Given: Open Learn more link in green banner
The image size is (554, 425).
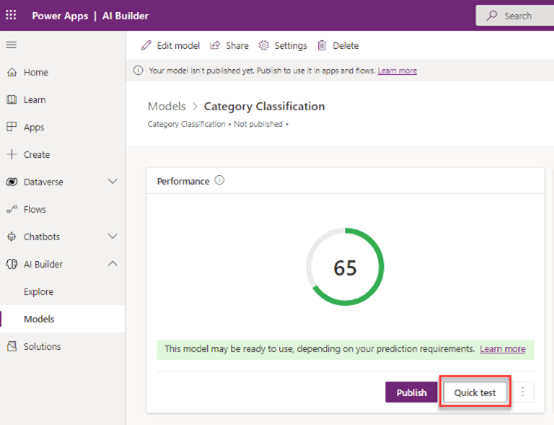Looking at the screenshot, I should [502, 349].
